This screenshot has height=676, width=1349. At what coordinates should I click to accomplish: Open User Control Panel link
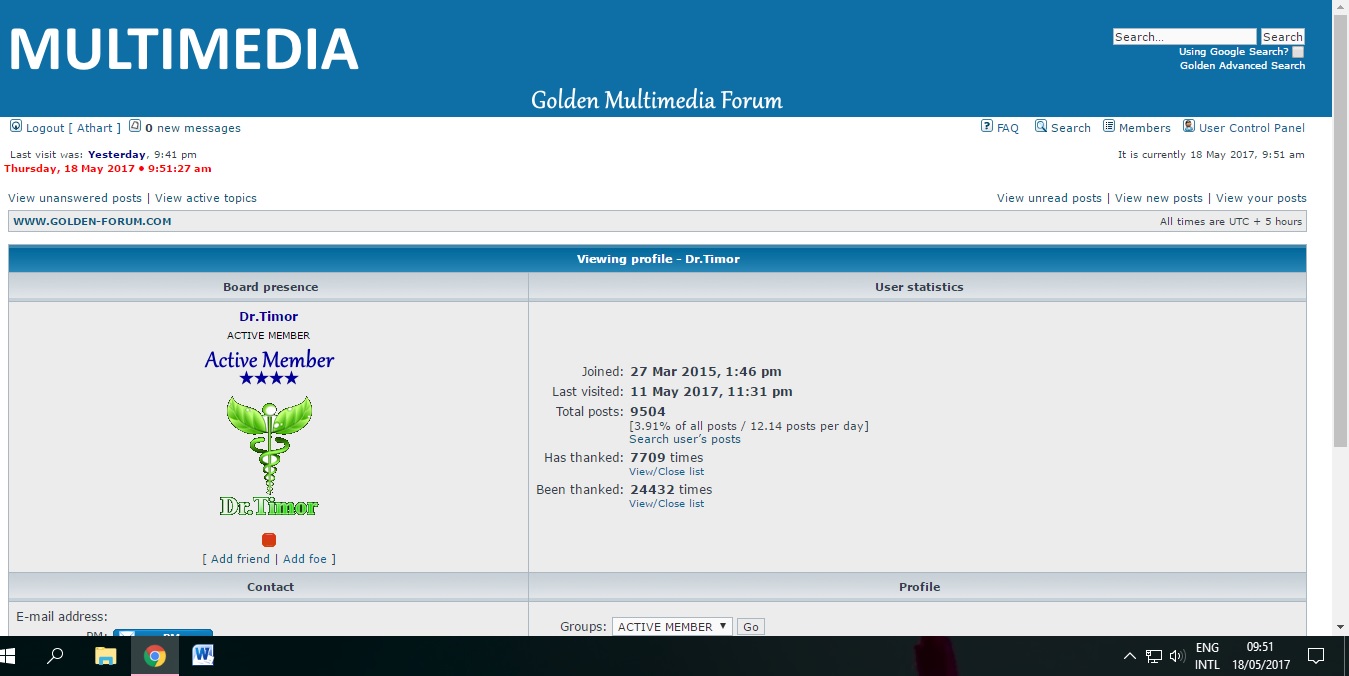click(x=1252, y=128)
